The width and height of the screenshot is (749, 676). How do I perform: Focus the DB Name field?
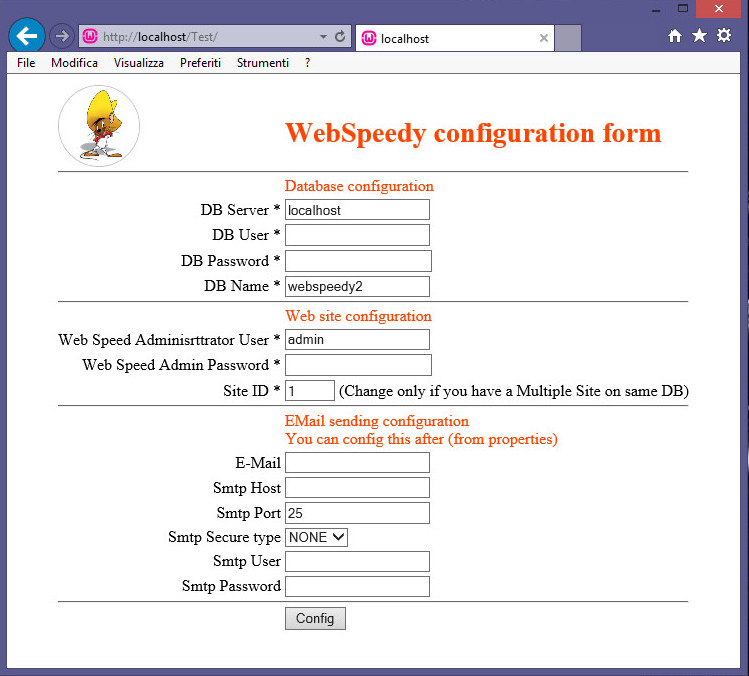(357, 286)
